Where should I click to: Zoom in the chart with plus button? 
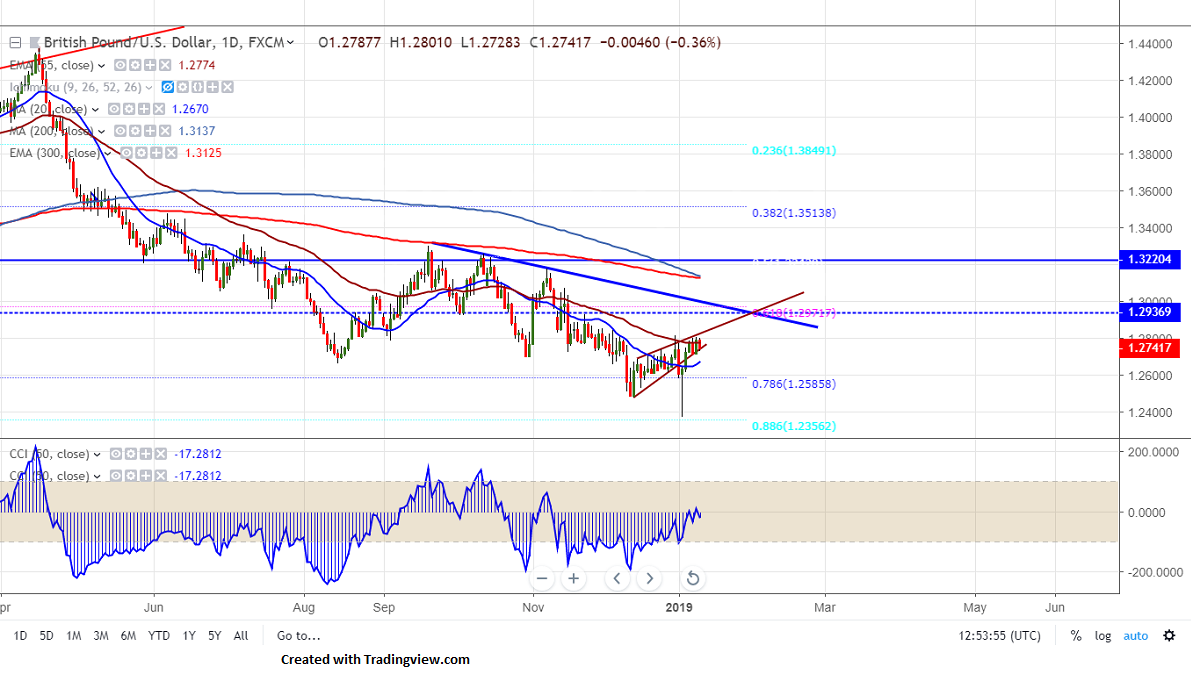pos(573,579)
